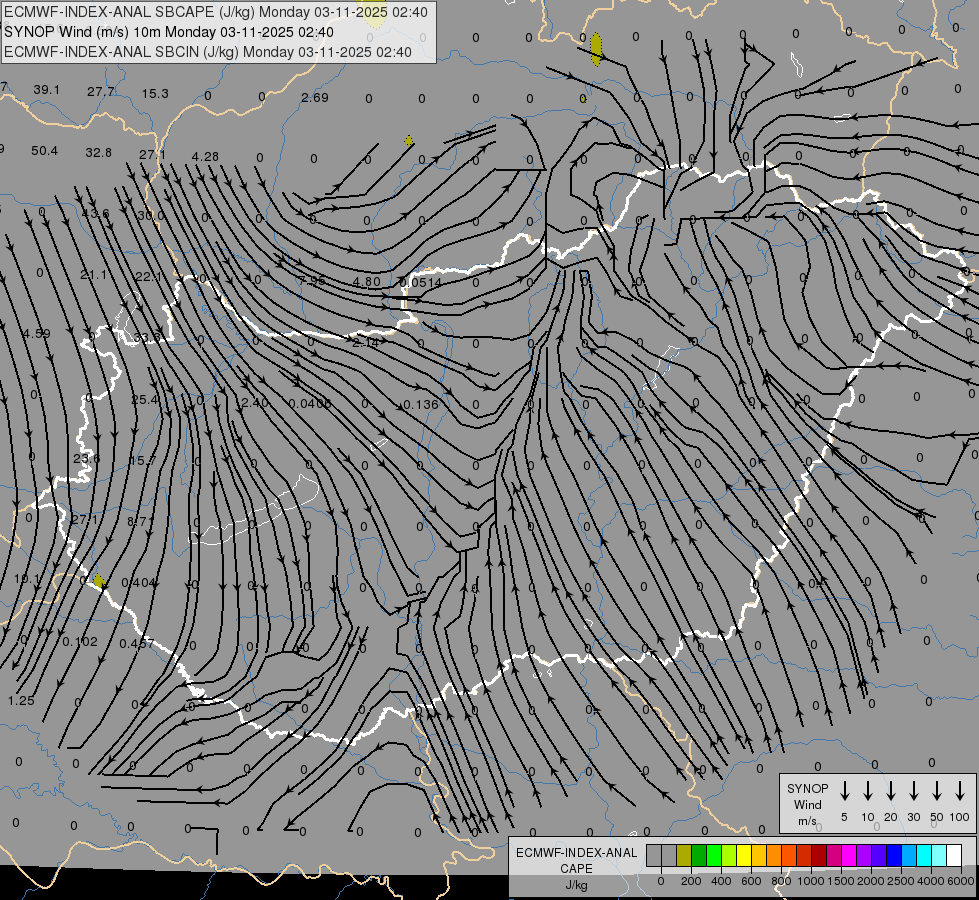
Task: Pick the dark green CAPE legend swatch
Action: tap(699, 855)
